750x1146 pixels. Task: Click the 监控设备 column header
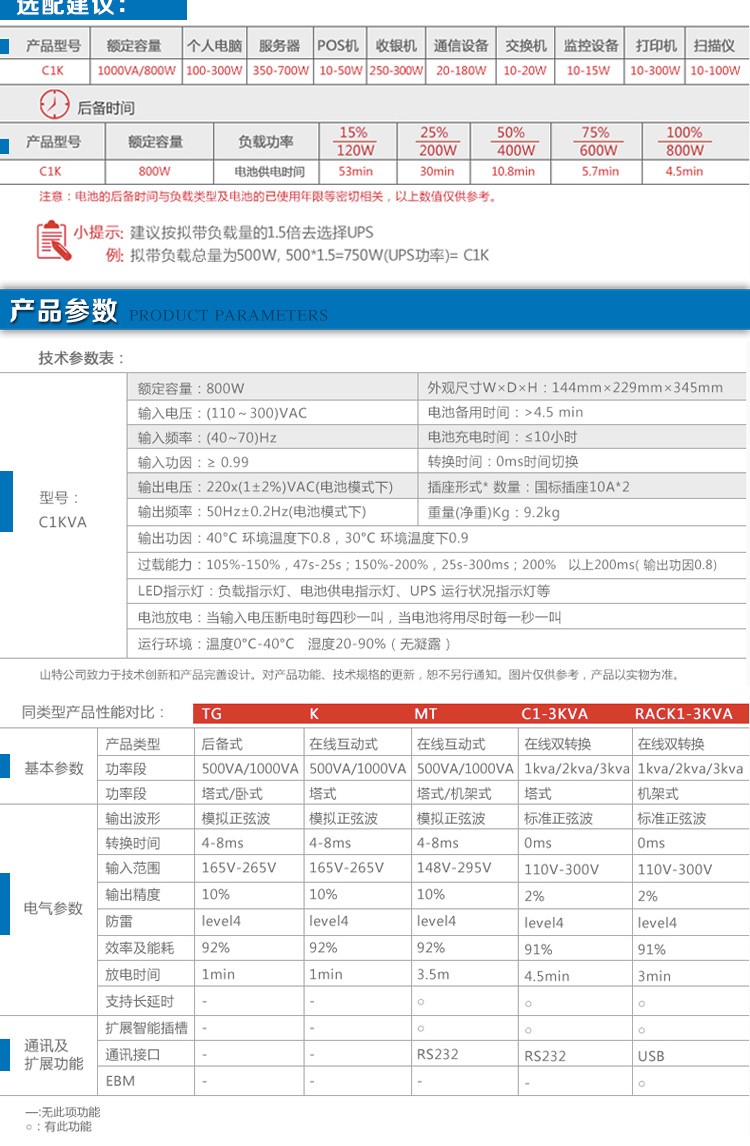591,45
